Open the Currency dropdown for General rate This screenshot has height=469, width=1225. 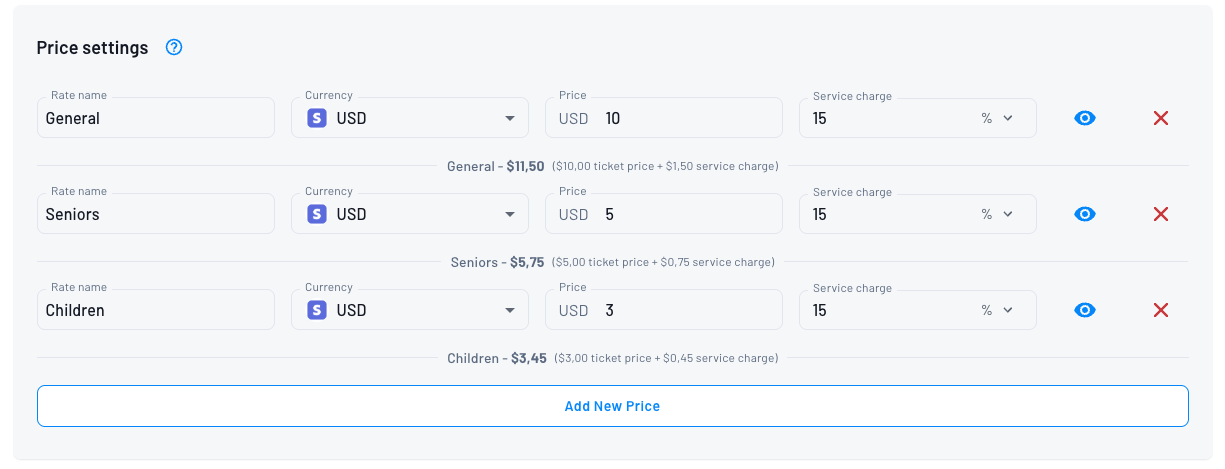510,118
